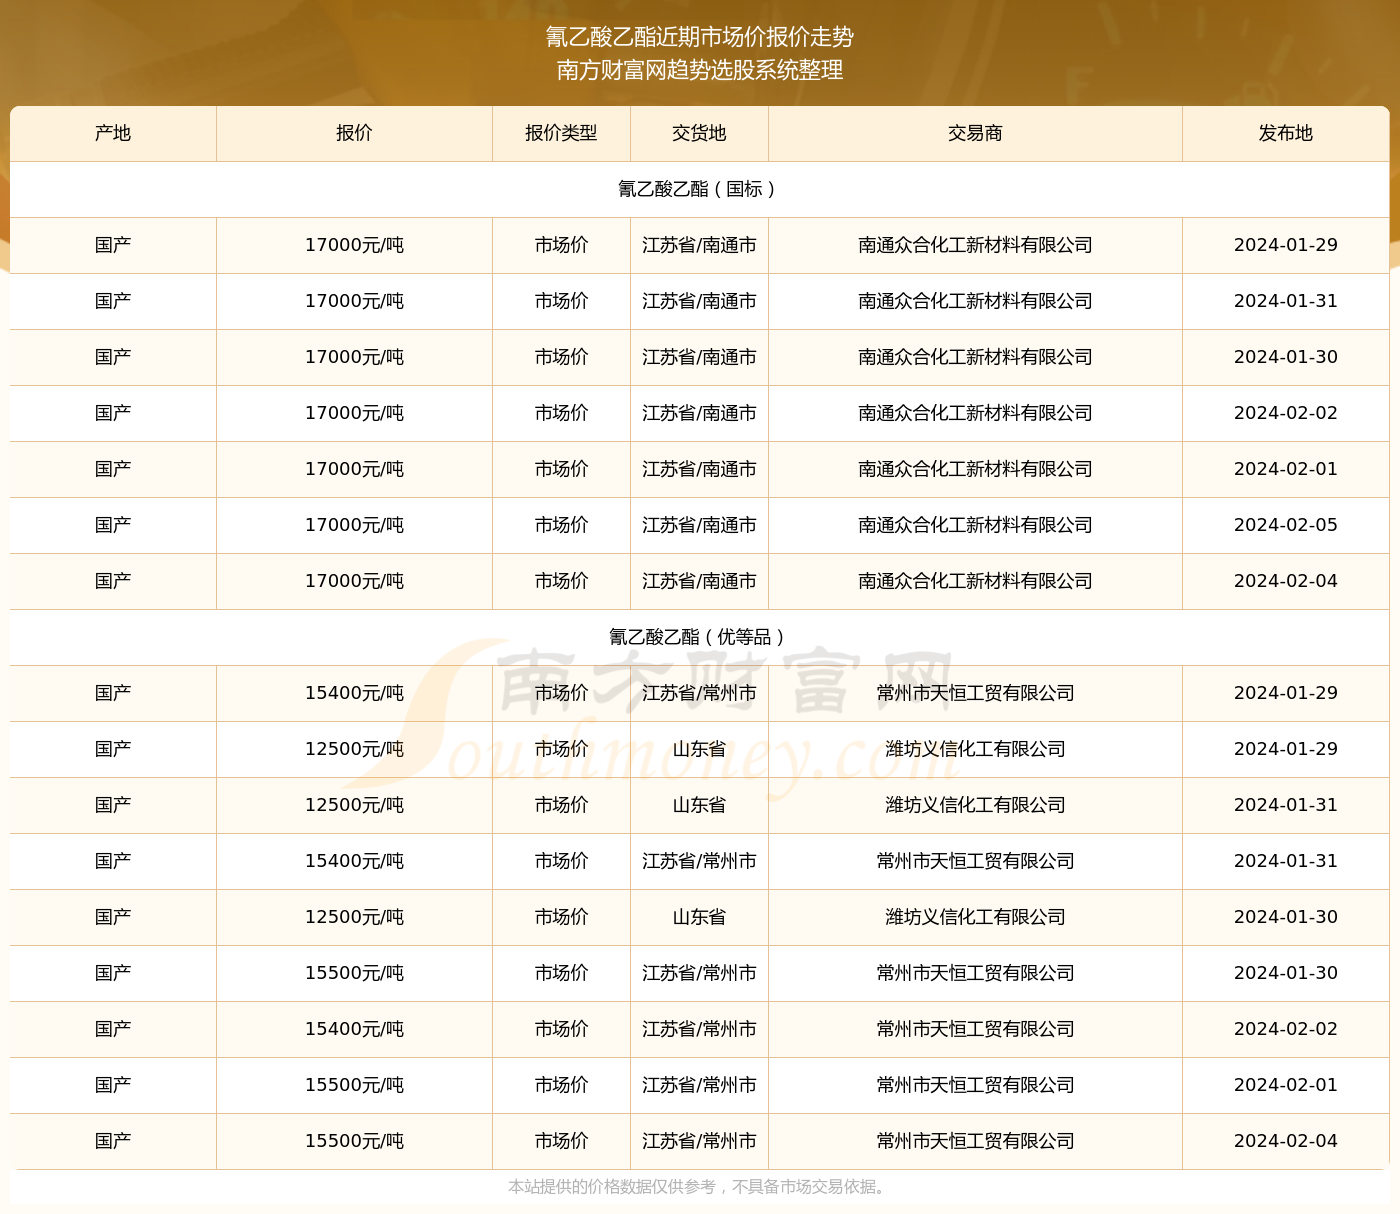Click 17000元/吨 price in the 2024-01-29 row
This screenshot has height=1214, width=1400.
pyautogui.click(x=354, y=245)
